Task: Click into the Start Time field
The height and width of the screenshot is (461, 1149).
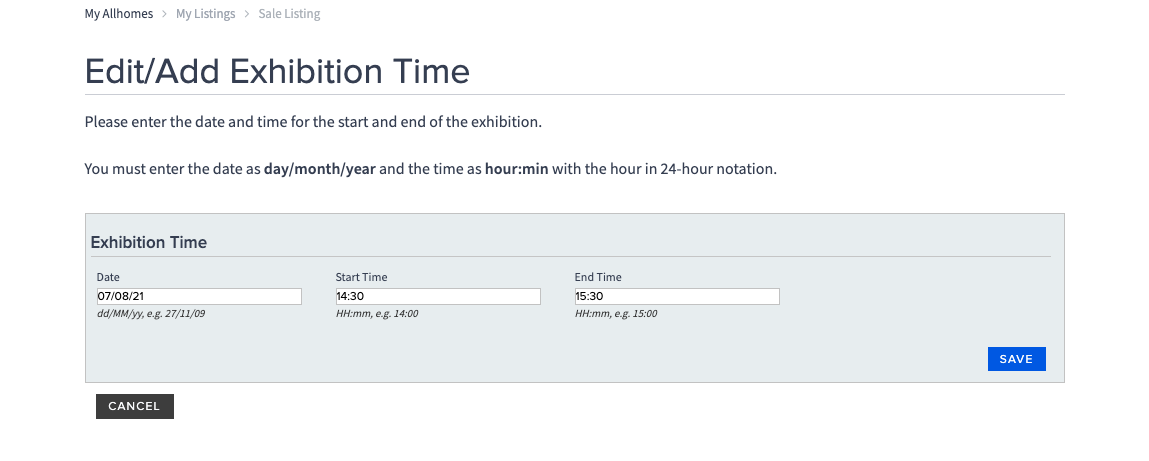Action: point(437,296)
